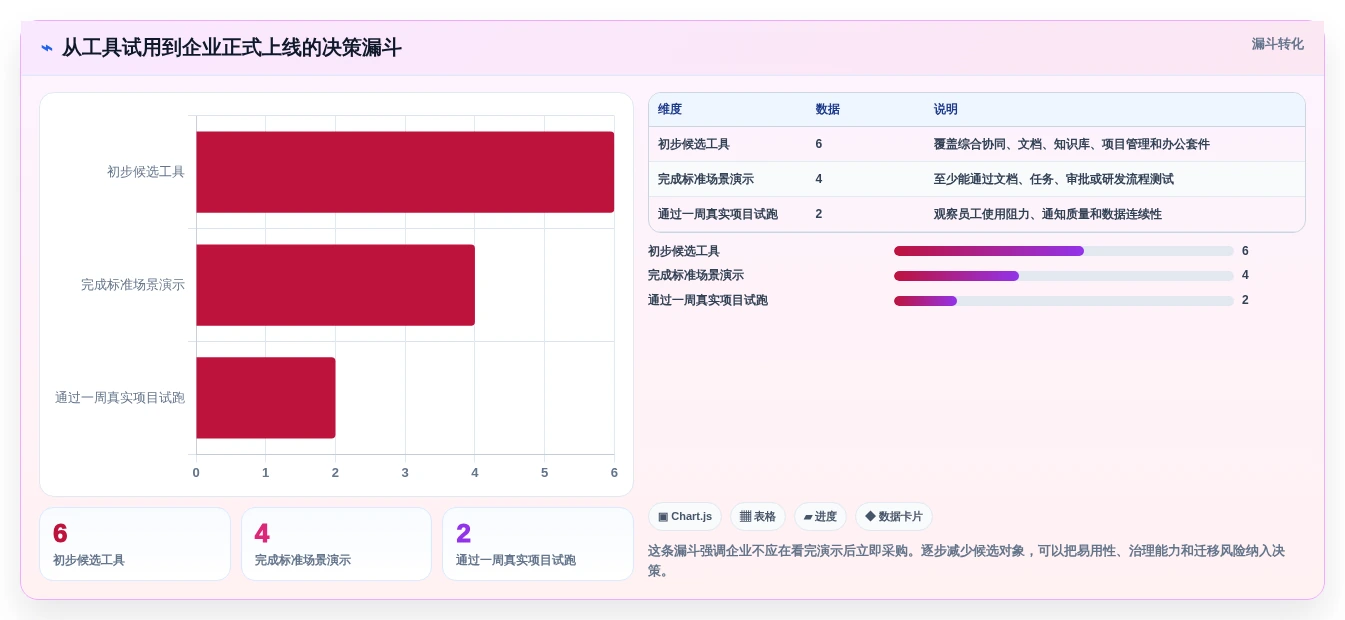1345x620 pixels.
Task: Click the title 从工具试用到企业正式上线的决策漏斗
Action: point(232,48)
